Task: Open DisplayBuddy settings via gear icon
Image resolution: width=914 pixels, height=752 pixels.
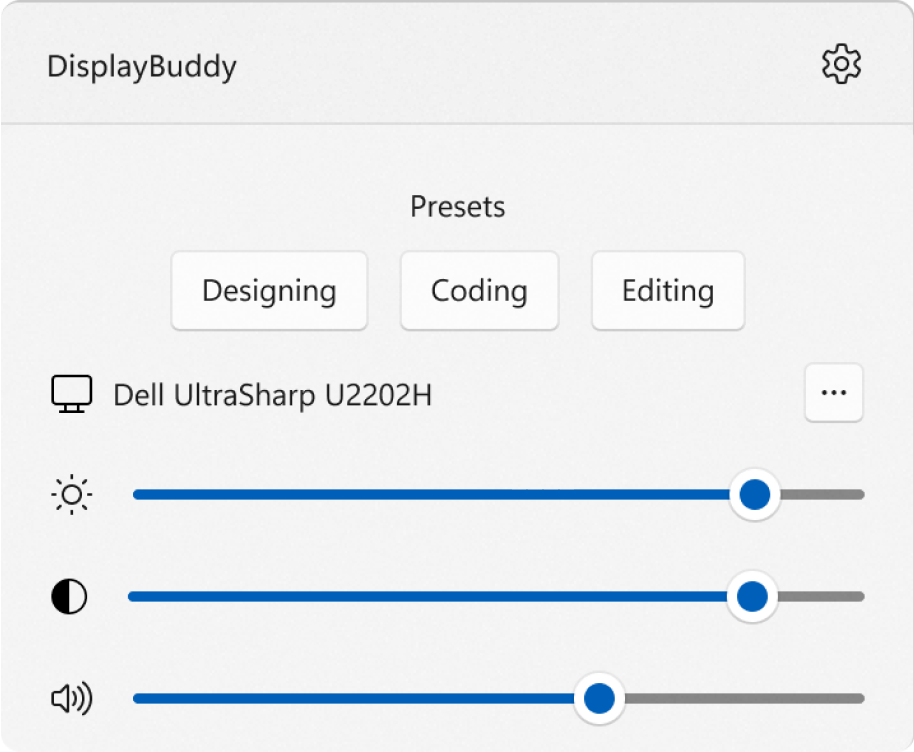Action: coord(841,64)
